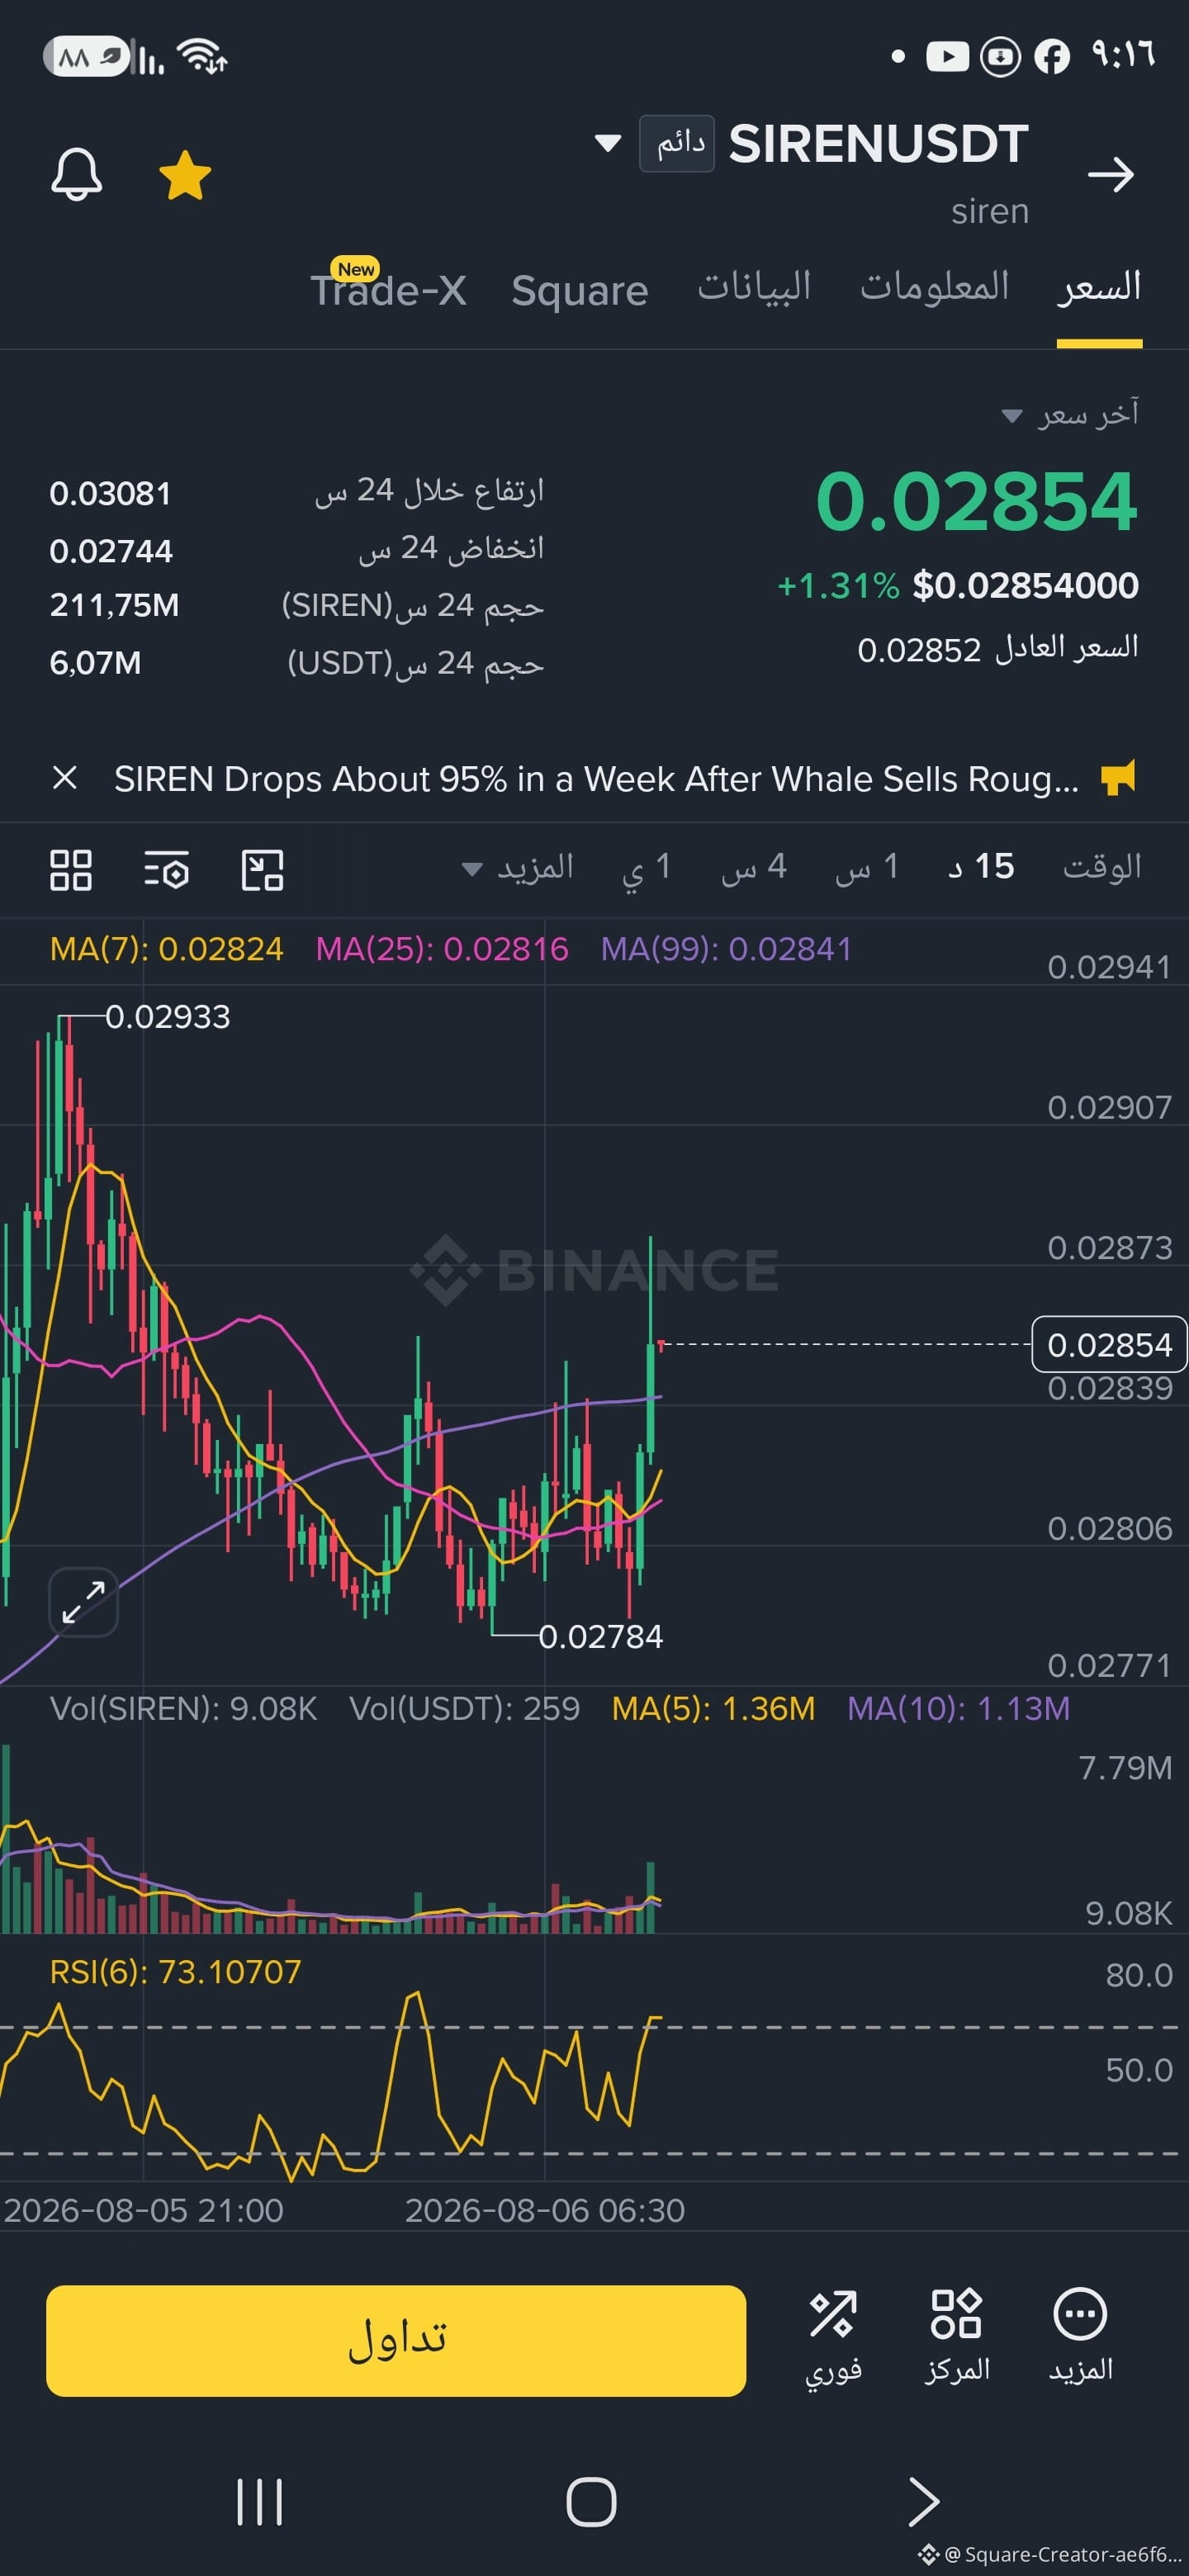Screen dimensions: 1189x2576
Task: Tap the volume MA(5) 1.36M label
Action: point(713,1709)
